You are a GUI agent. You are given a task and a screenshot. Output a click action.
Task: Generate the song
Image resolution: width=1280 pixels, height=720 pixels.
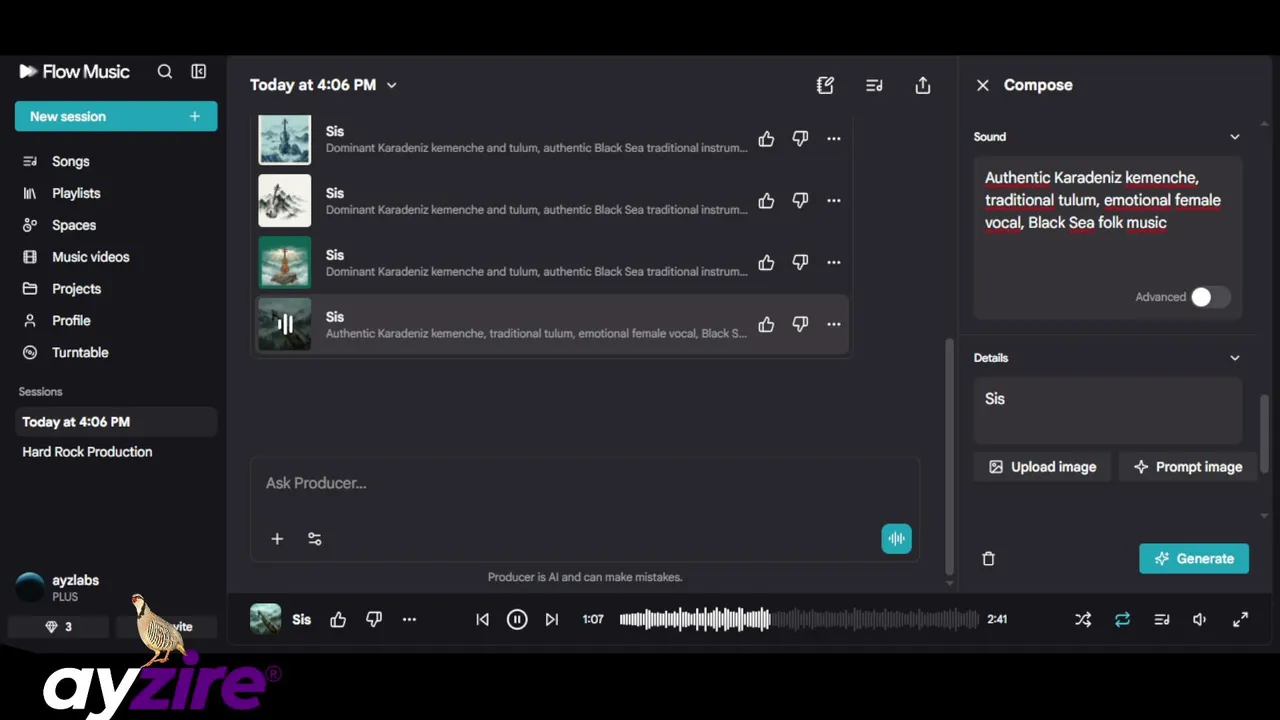click(x=1194, y=559)
